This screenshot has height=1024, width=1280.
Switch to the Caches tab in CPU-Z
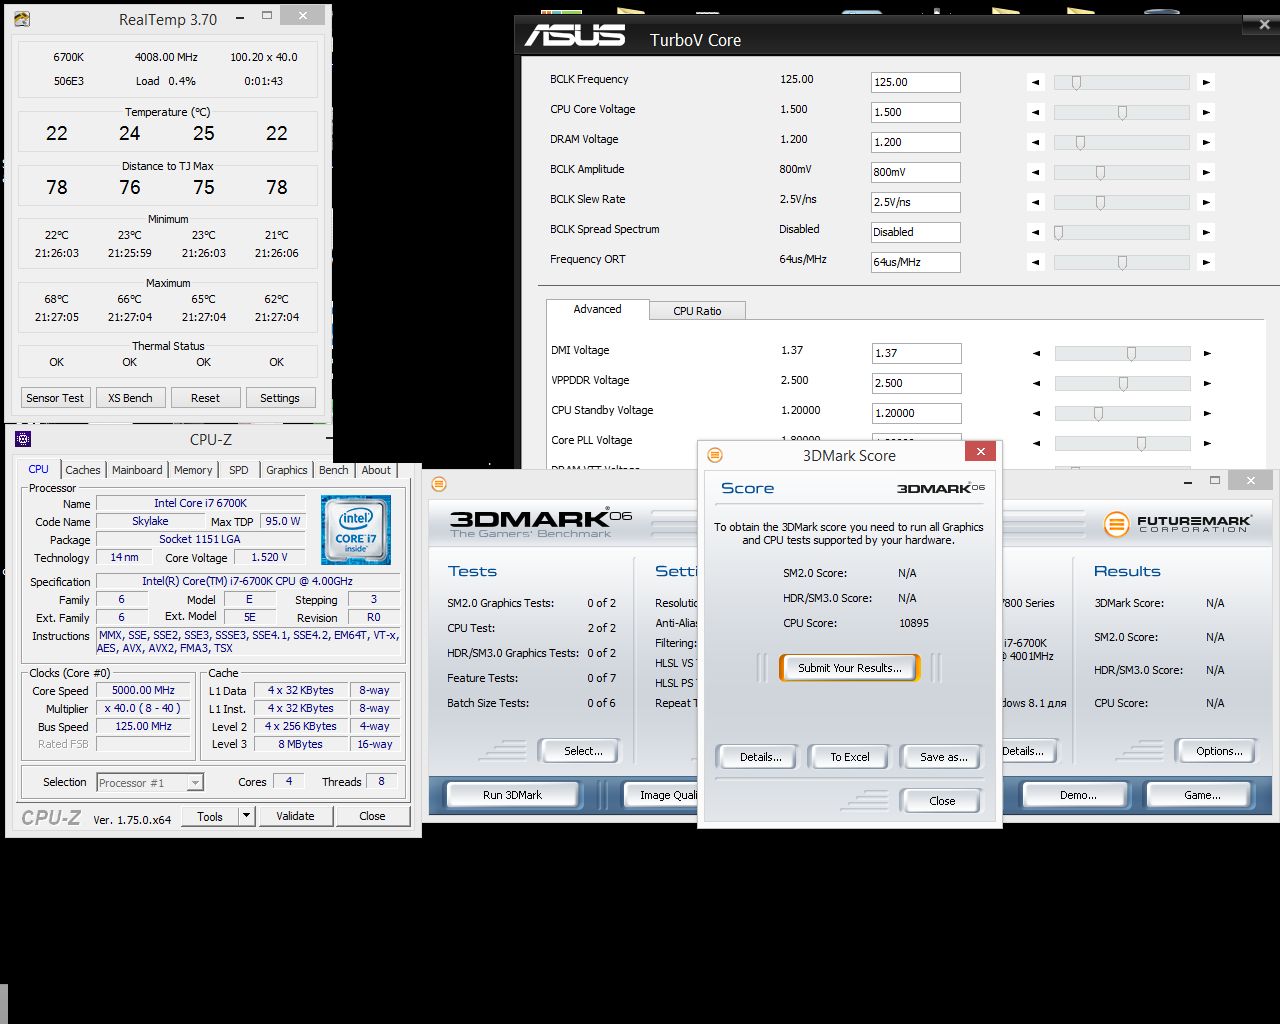(83, 470)
